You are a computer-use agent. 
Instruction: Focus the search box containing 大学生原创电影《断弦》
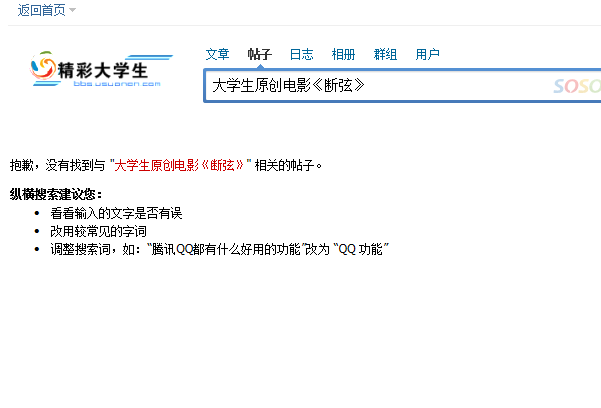(402, 86)
